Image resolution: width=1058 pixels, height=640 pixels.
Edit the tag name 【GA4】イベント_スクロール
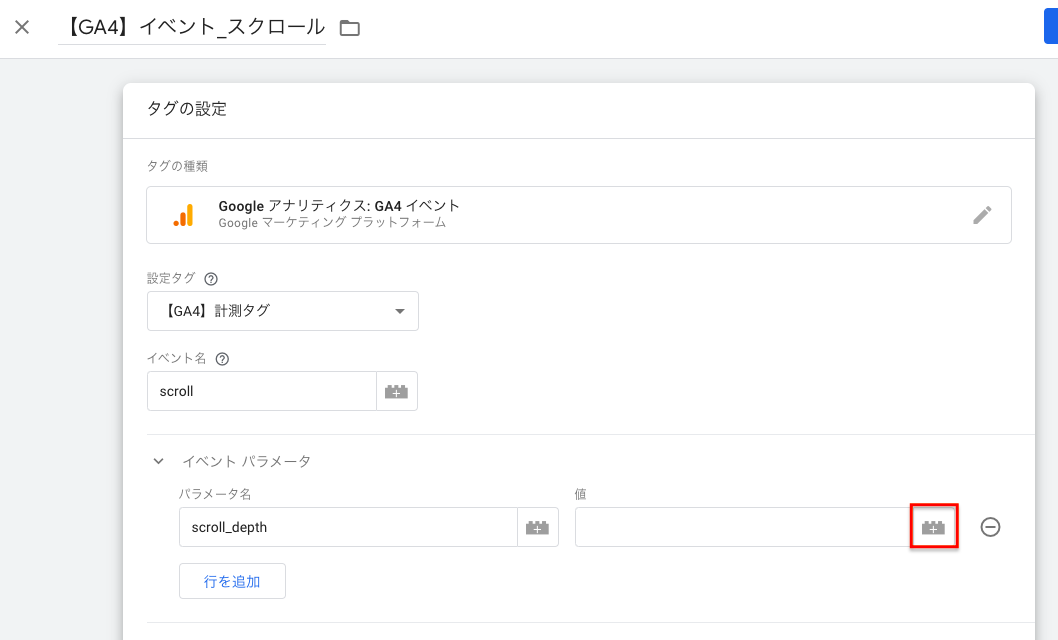[192, 27]
